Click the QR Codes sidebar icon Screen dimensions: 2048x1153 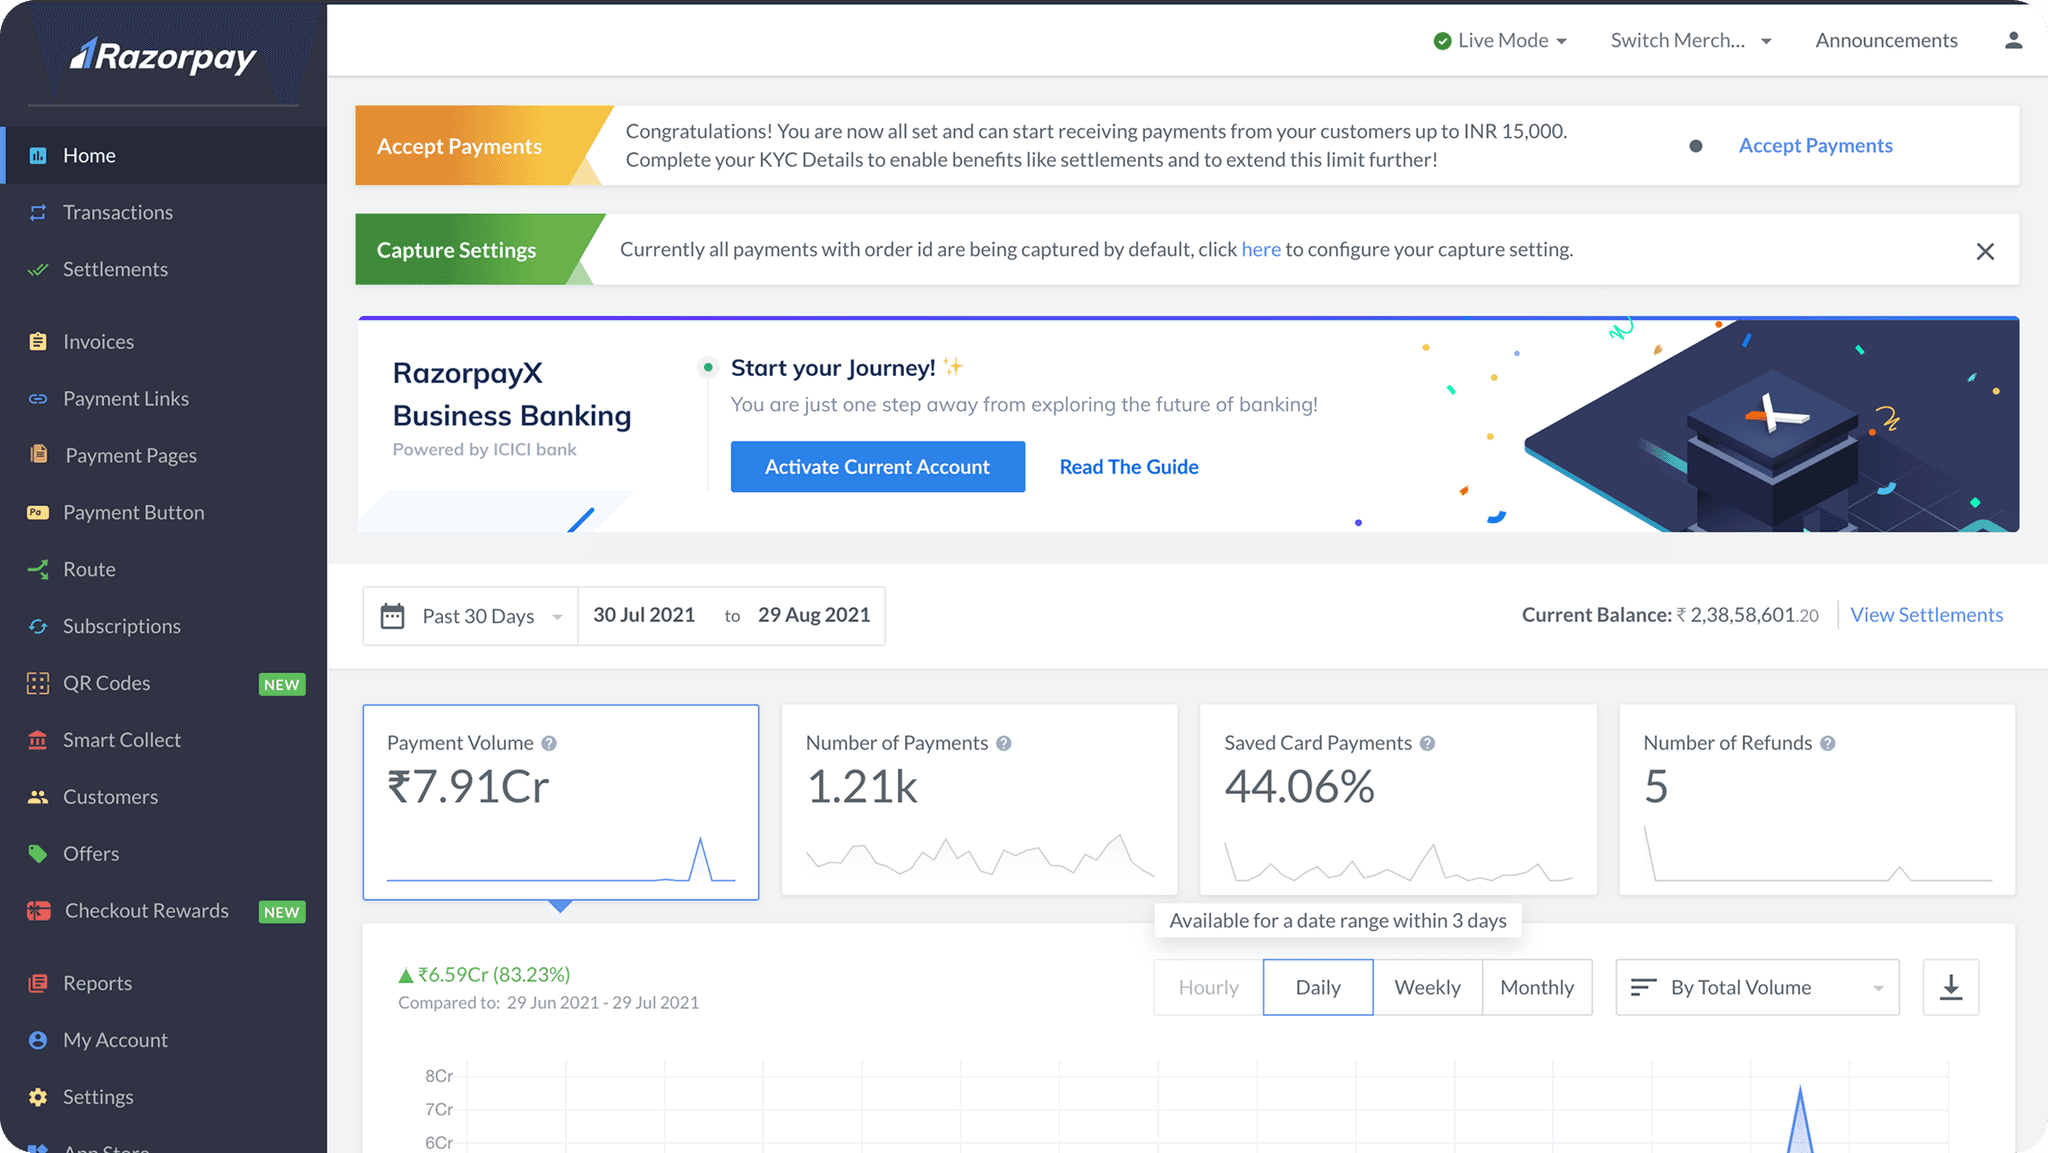pyautogui.click(x=38, y=683)
